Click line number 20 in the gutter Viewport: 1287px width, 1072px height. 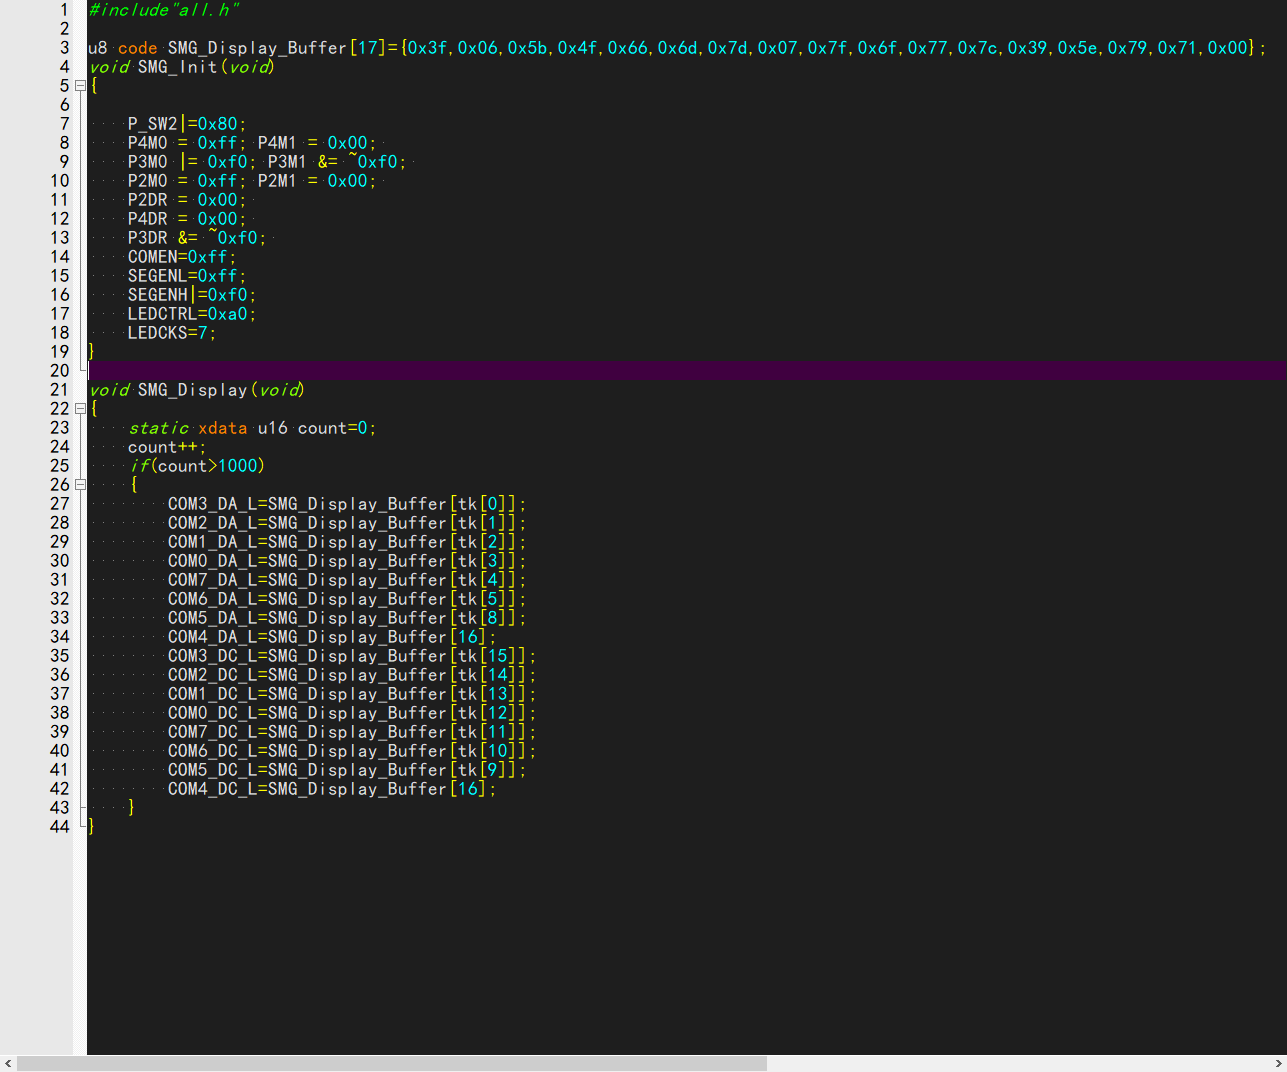tap(60, 371)
